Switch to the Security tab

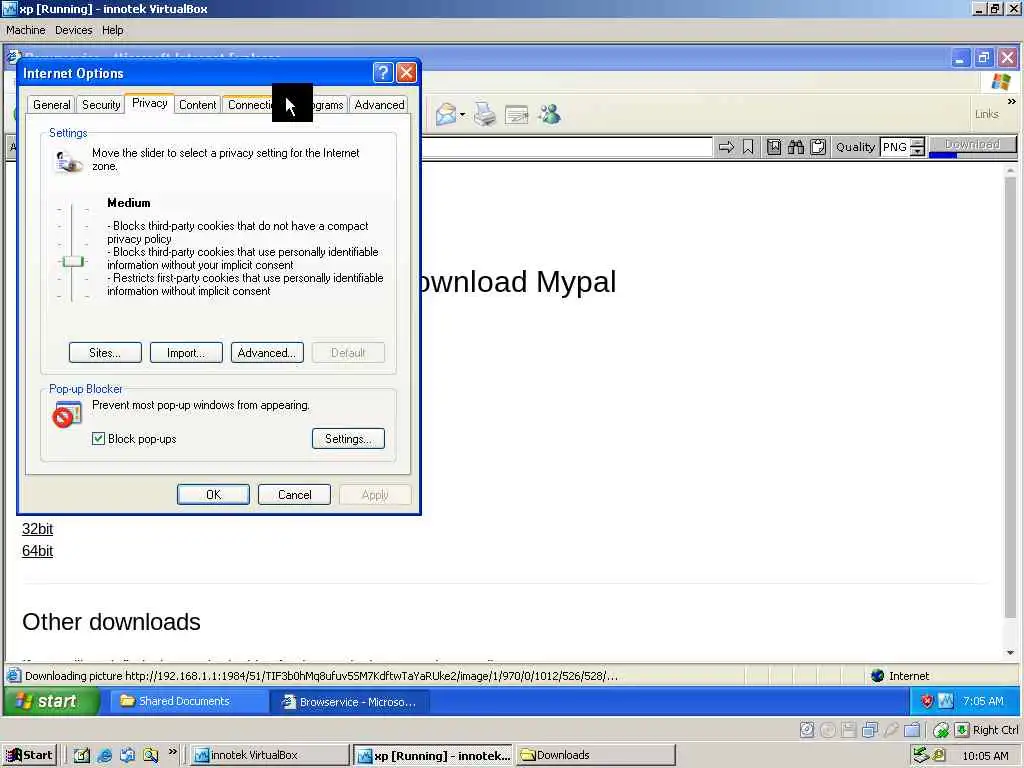101,104
